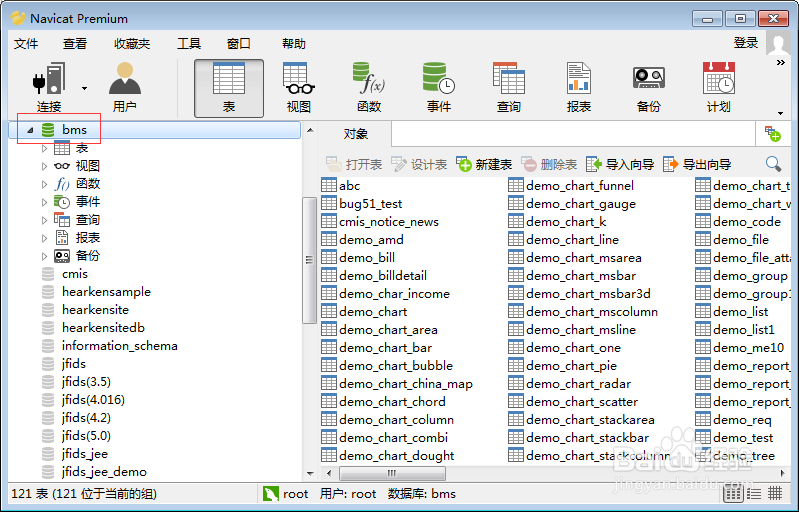Viewport: 799px width, 512px height.
Task: Open the 查看 menu
Action: (75, 44)
